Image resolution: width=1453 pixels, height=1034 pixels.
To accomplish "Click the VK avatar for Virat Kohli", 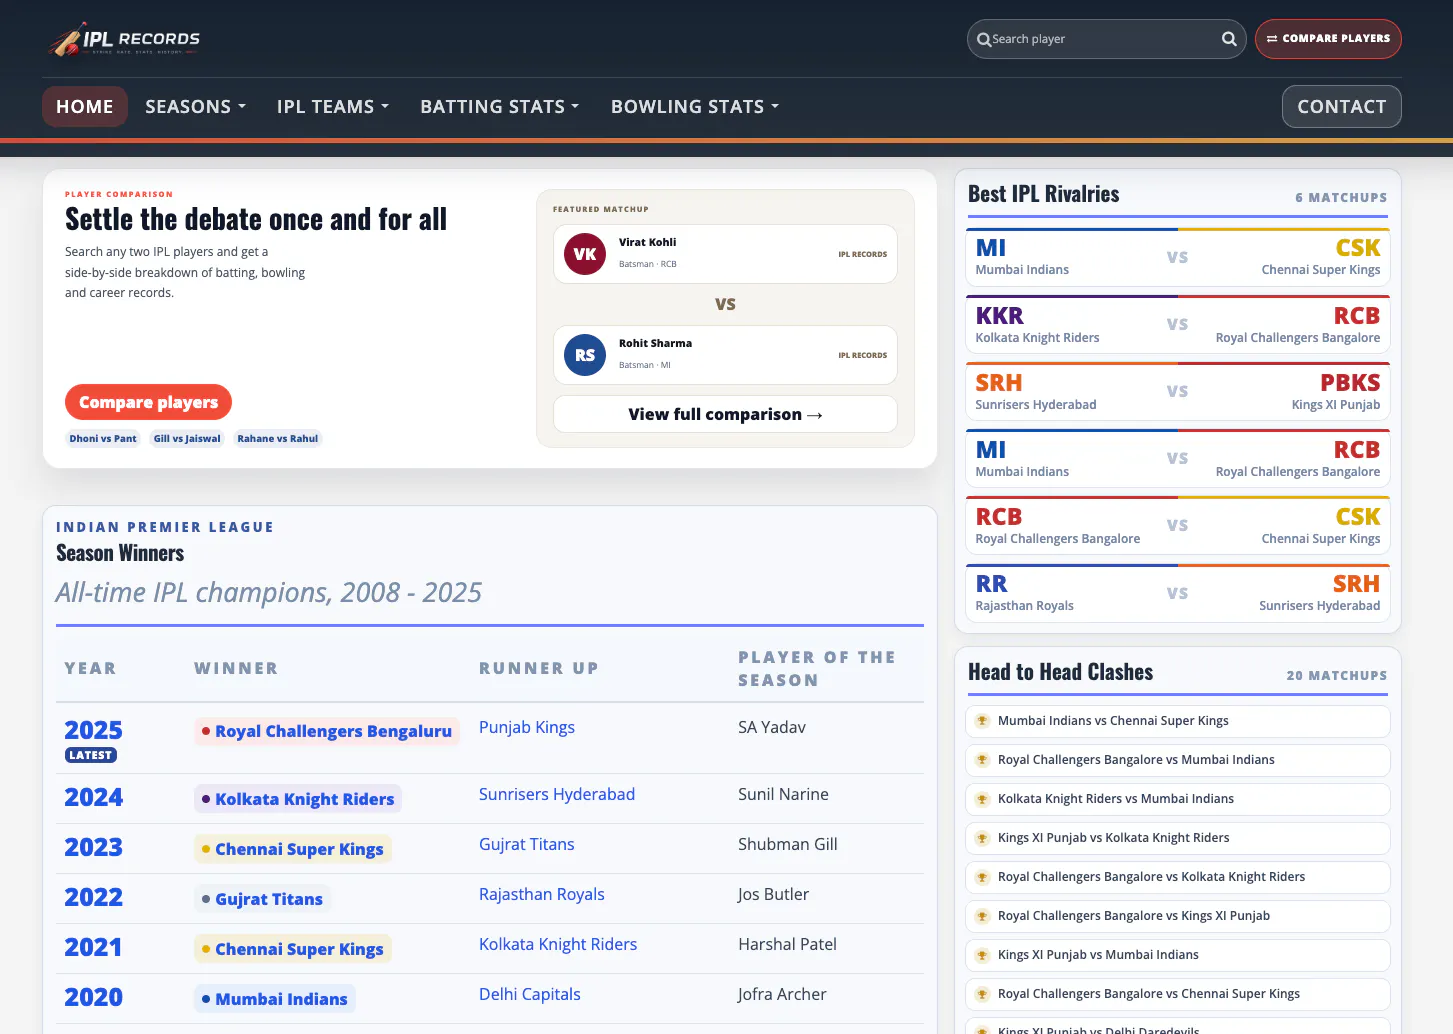I will pos(585,254).
